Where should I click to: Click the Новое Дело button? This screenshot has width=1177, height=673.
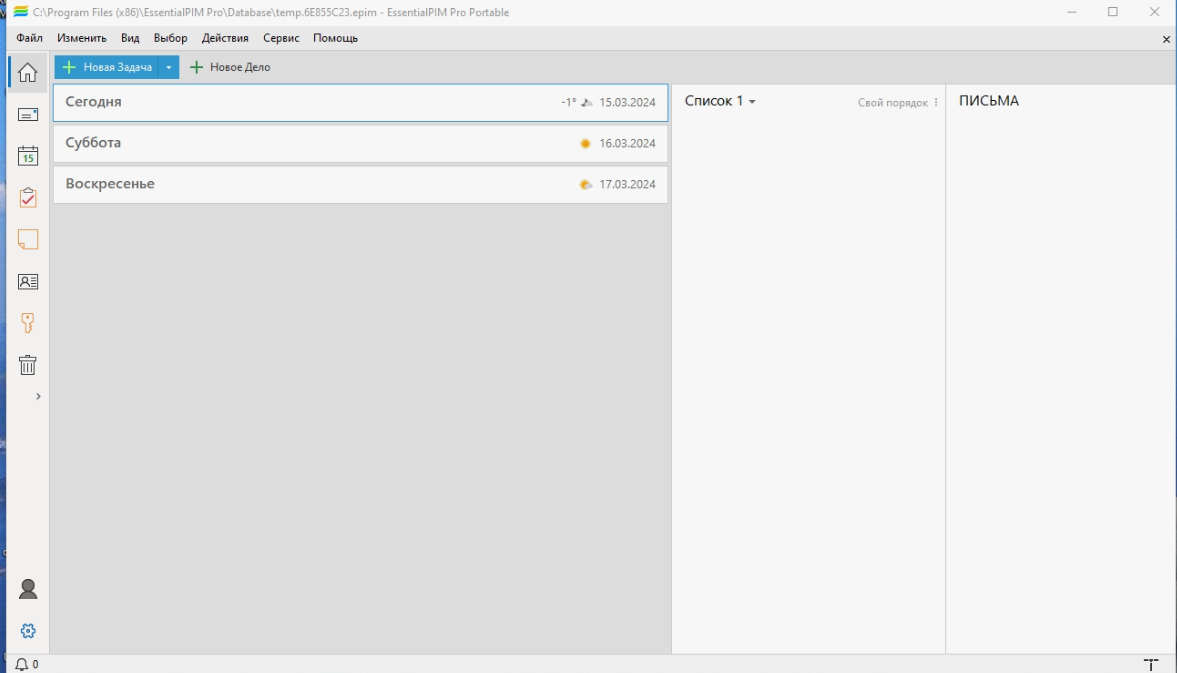coord(230,68)
